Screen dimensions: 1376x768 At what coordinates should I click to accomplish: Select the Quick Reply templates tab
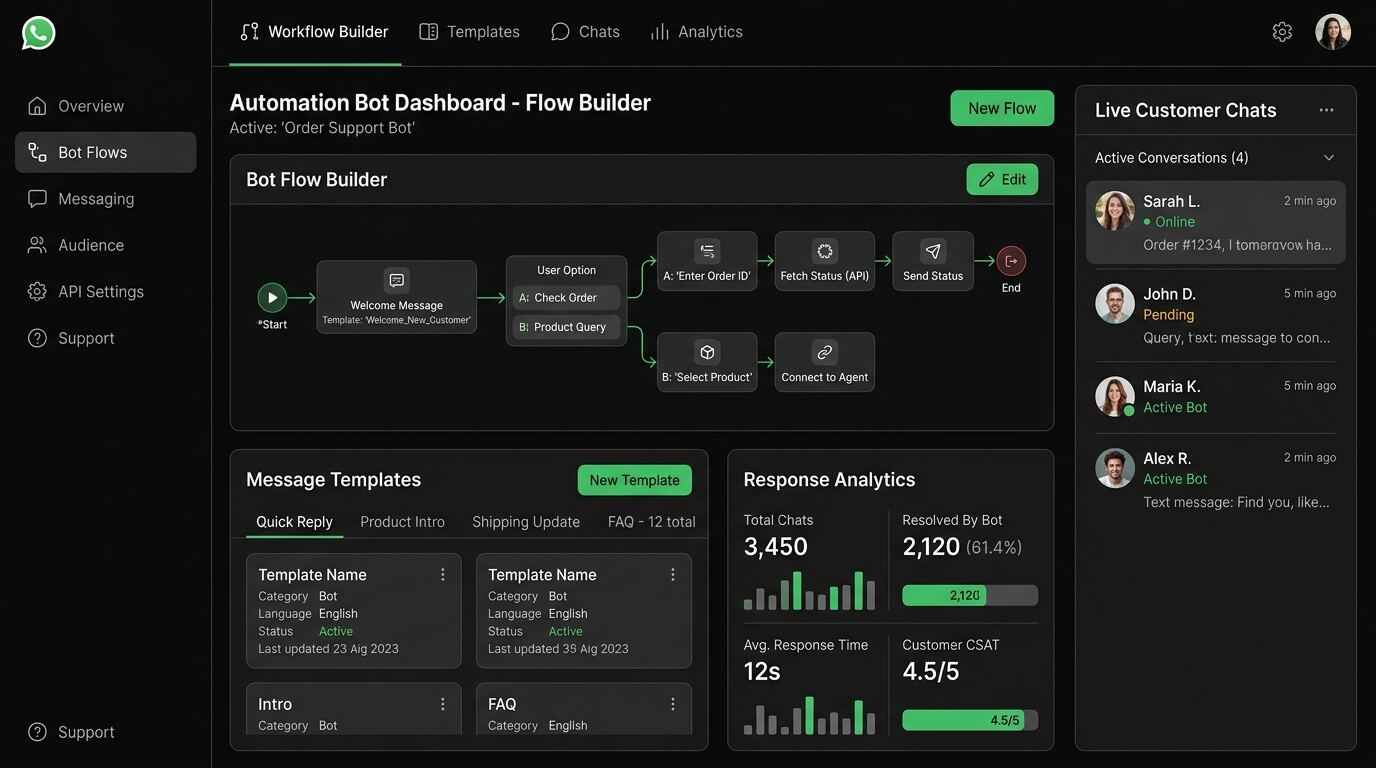click(294, 522)
